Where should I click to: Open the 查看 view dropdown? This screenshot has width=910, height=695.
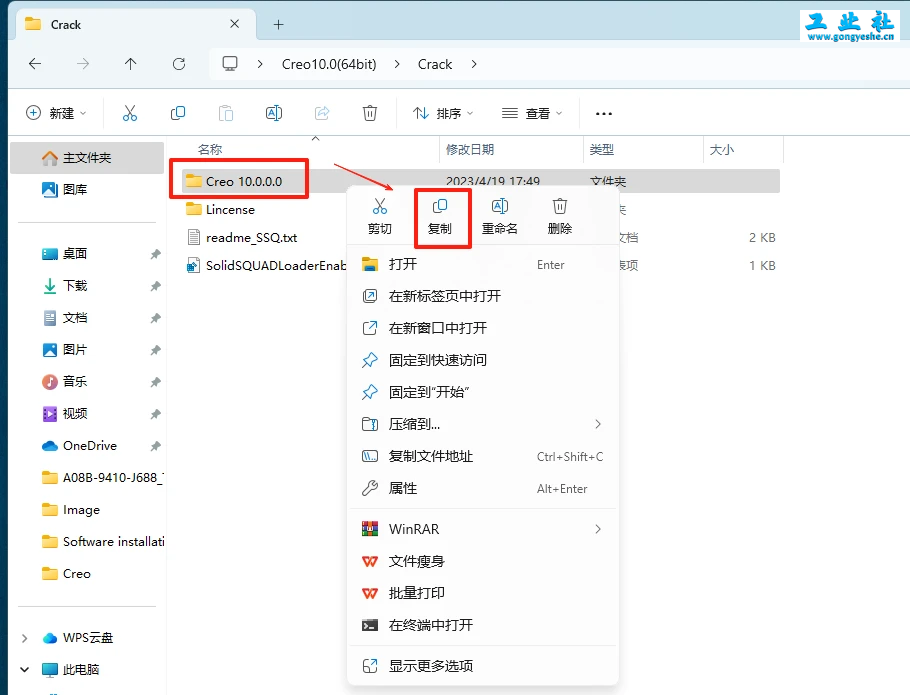pyautogui.click(x=532, y=113)
